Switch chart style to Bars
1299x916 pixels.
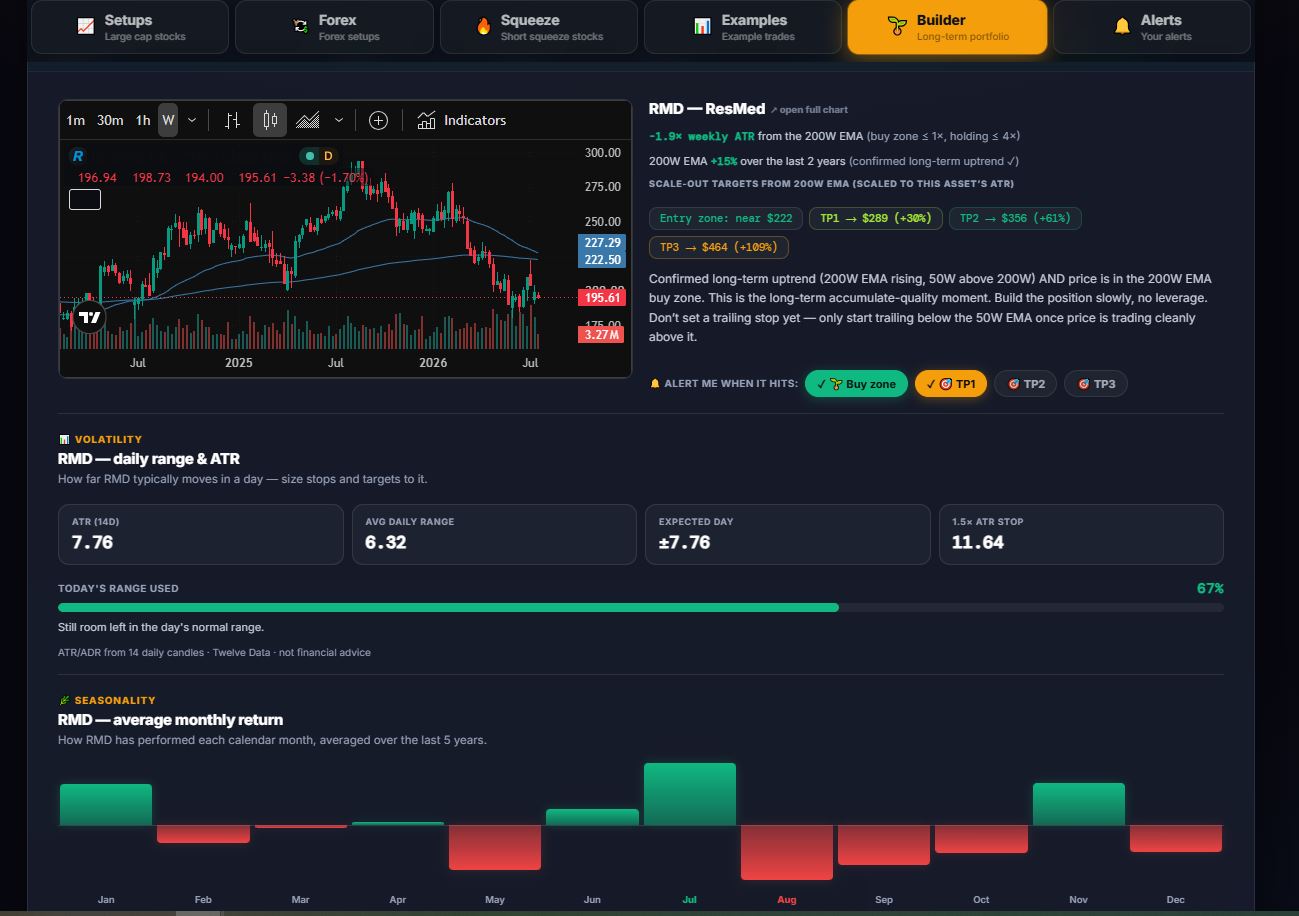232,120
